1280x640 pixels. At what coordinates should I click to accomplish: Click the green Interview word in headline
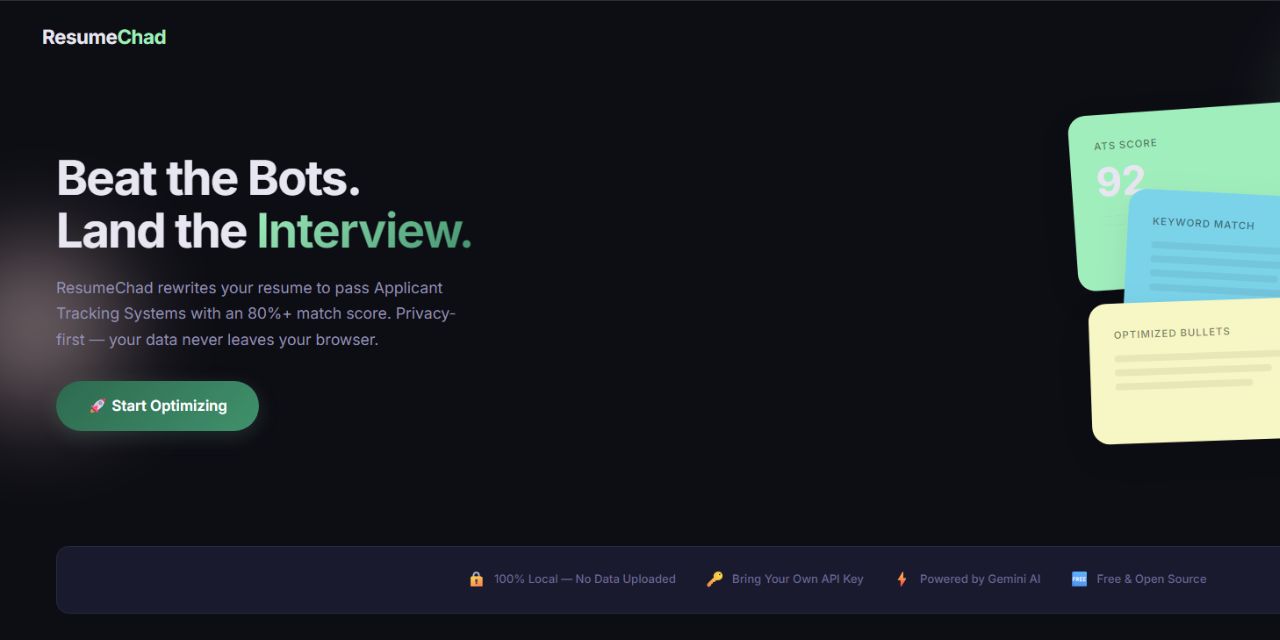[x=364, y=231]
